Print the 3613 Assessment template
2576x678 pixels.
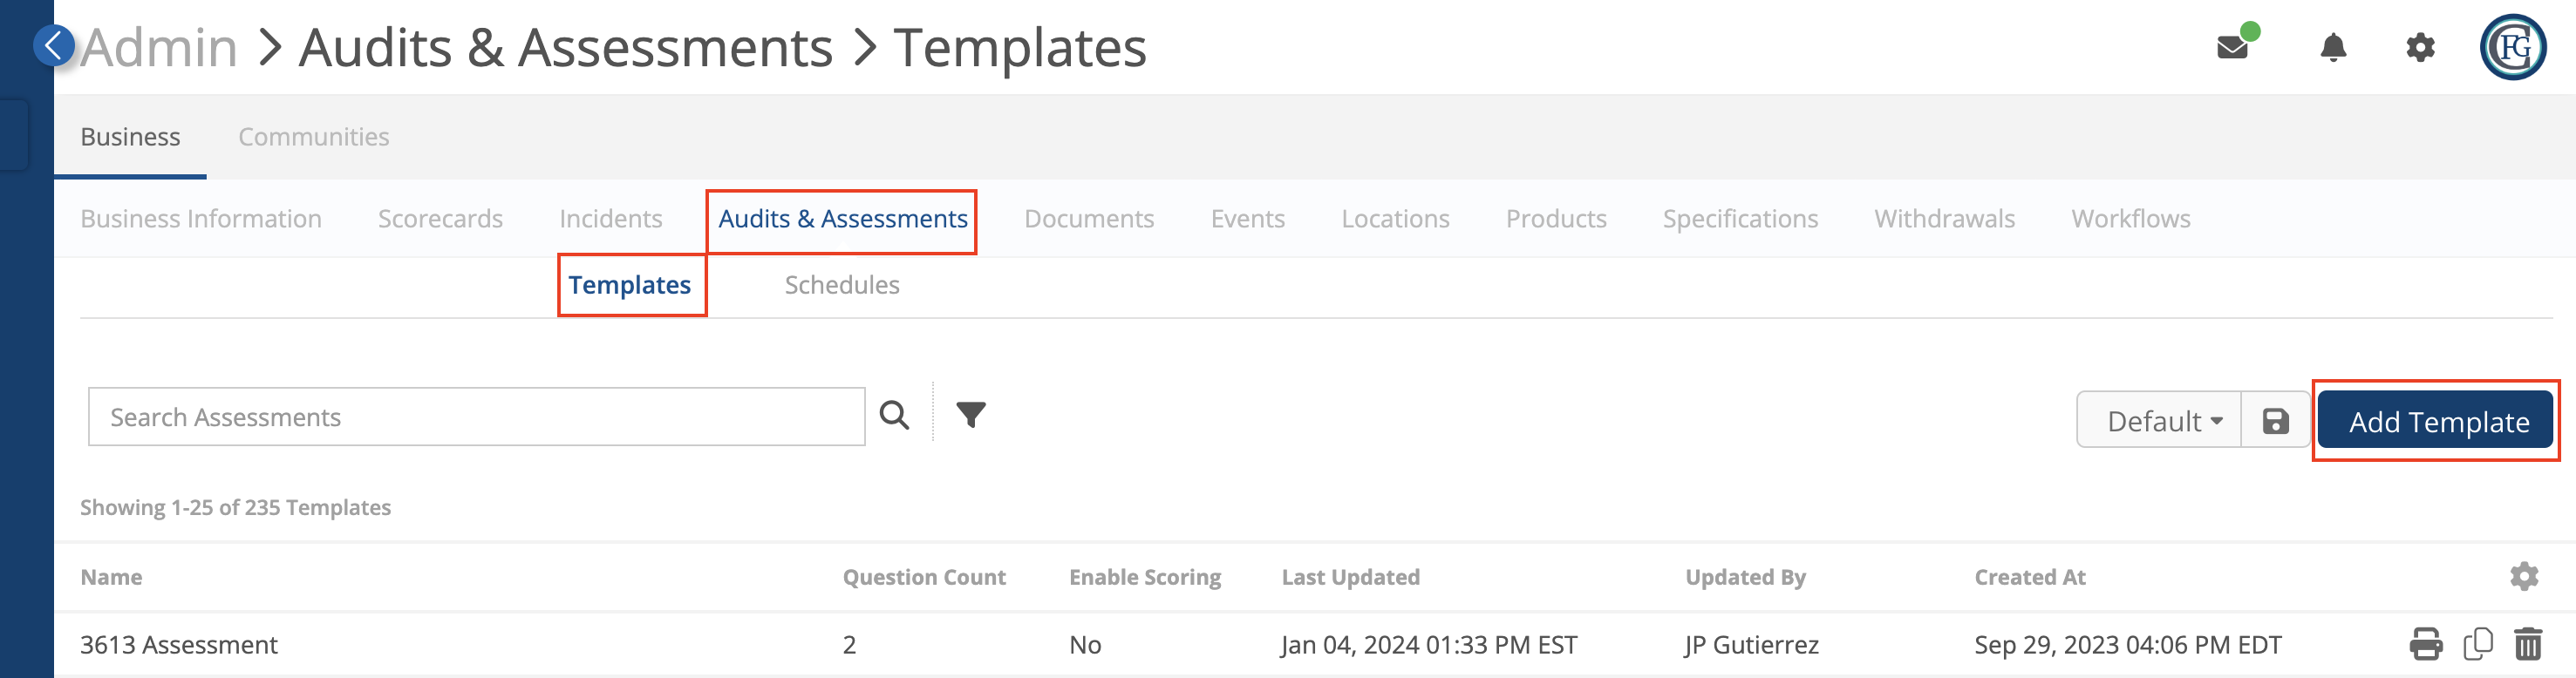click(x=2425, y=644)
